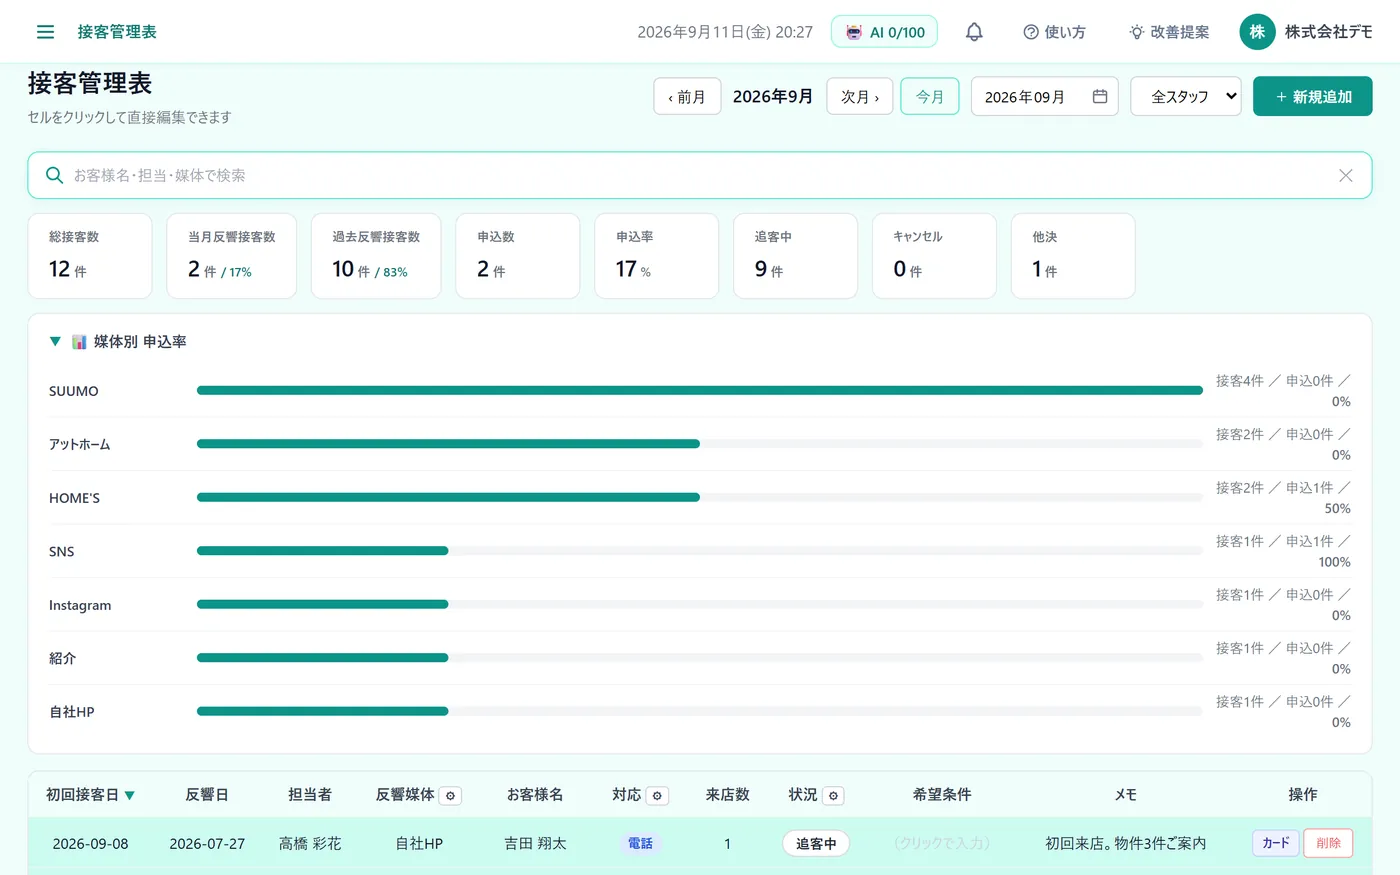Click the memo cell 初回来店。物件3件ご案内
Screen dimensions: 1400x875
coord(1126,843)
